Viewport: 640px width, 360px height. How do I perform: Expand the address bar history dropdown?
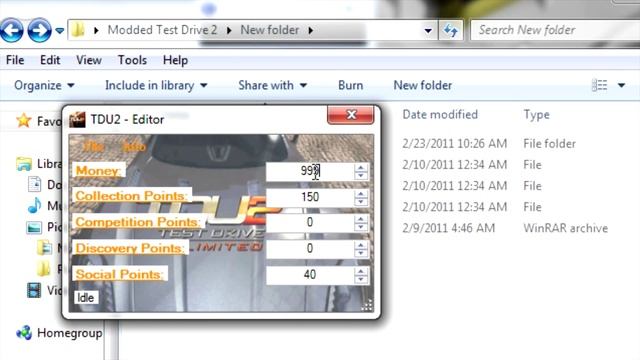428,31
